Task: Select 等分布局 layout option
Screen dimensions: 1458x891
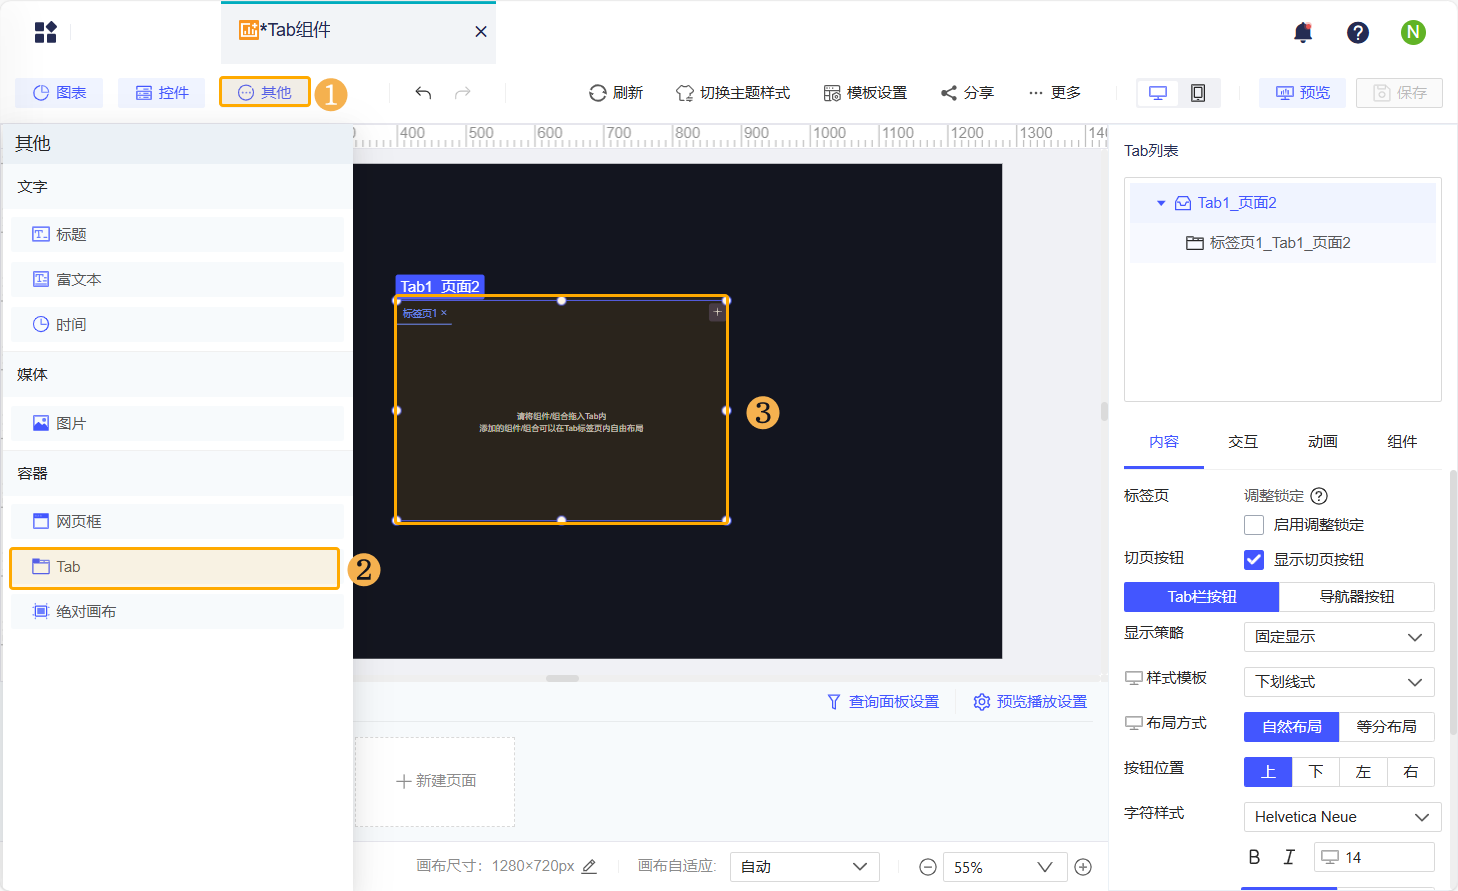Action: tap(1386, 727)
